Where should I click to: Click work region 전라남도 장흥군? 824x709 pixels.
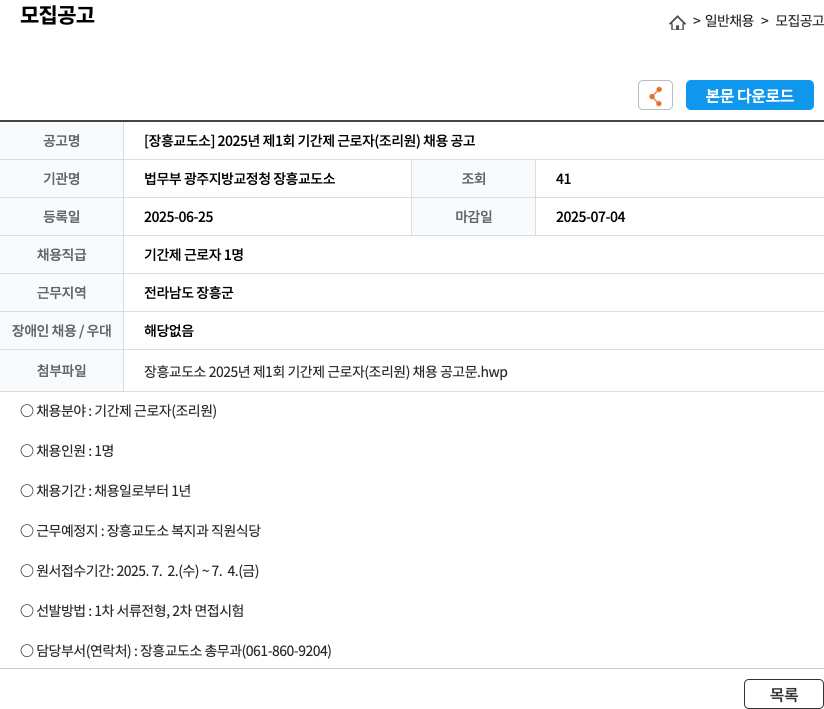click(x=189, y=293)
